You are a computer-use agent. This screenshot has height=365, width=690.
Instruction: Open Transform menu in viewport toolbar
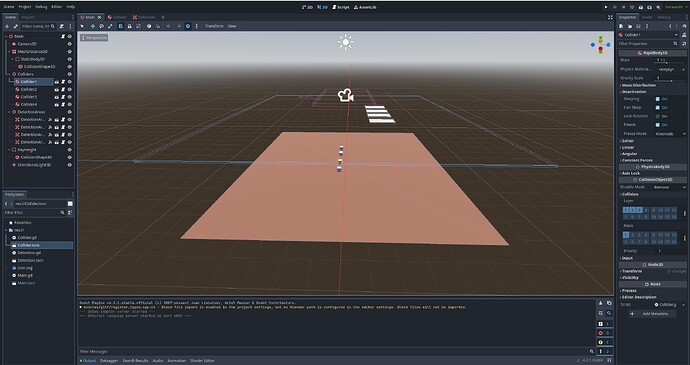pyautogui.click(x=214, y=26)
